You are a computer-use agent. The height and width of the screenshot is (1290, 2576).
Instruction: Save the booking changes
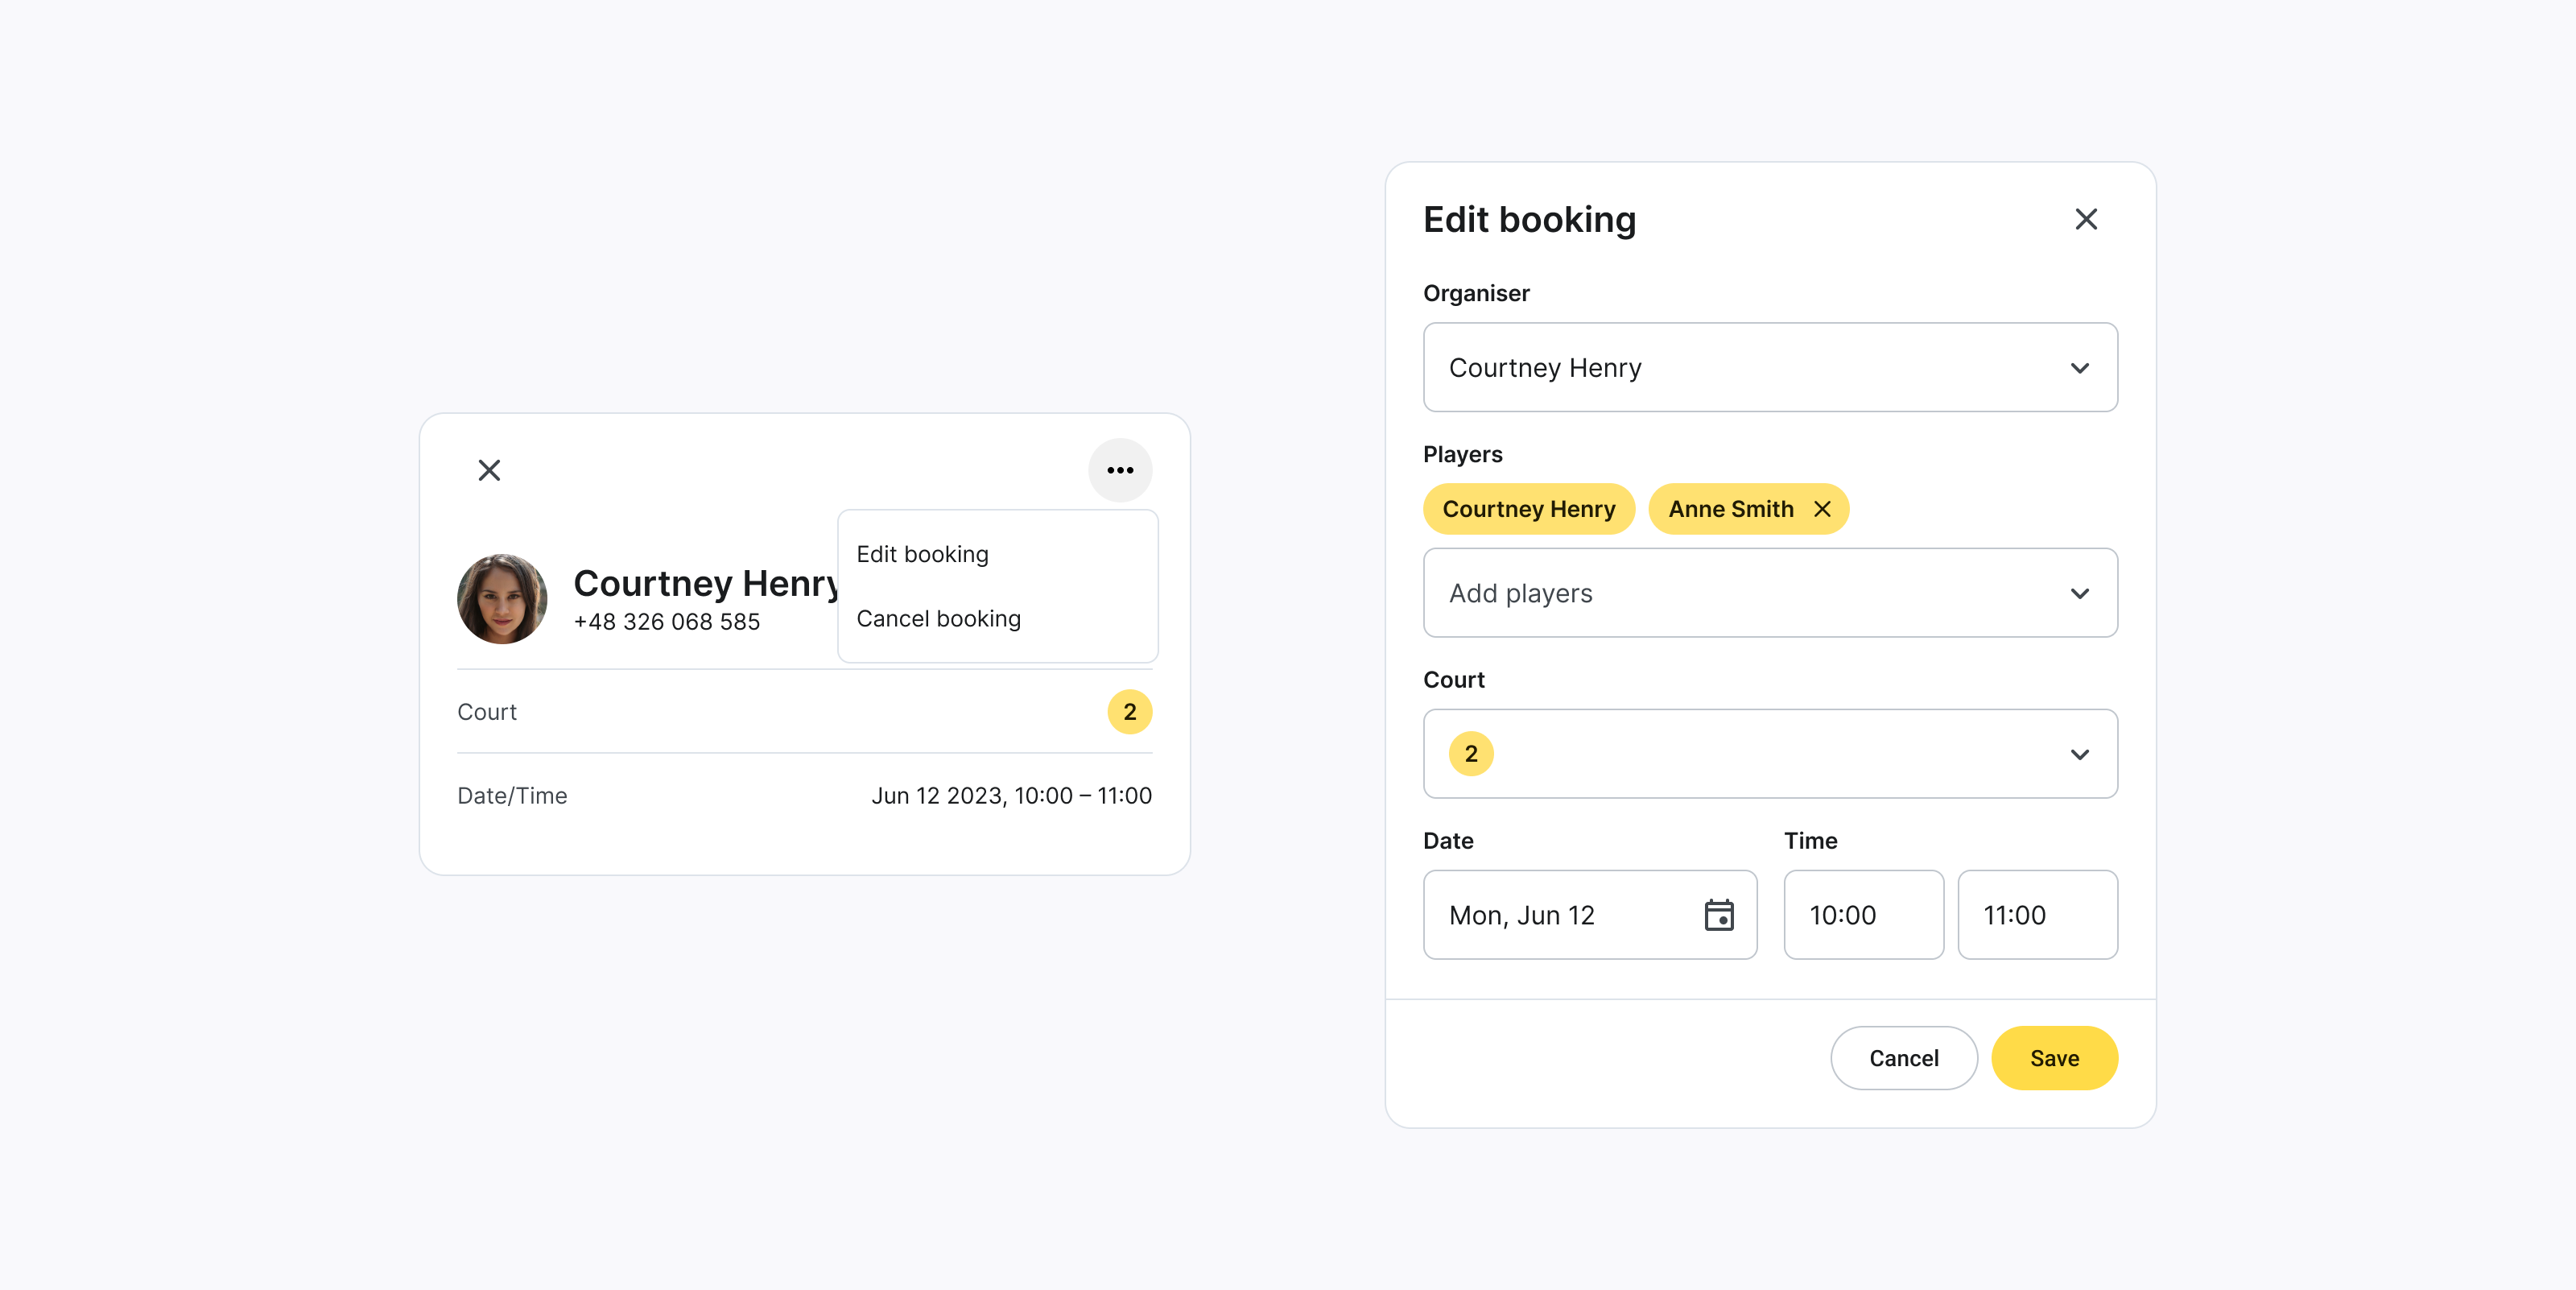click(x=2054, y=1058)
